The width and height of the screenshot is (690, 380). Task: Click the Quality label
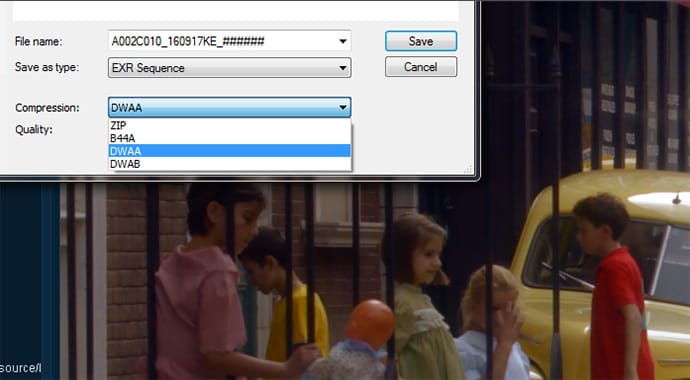[x=33, y=130]
